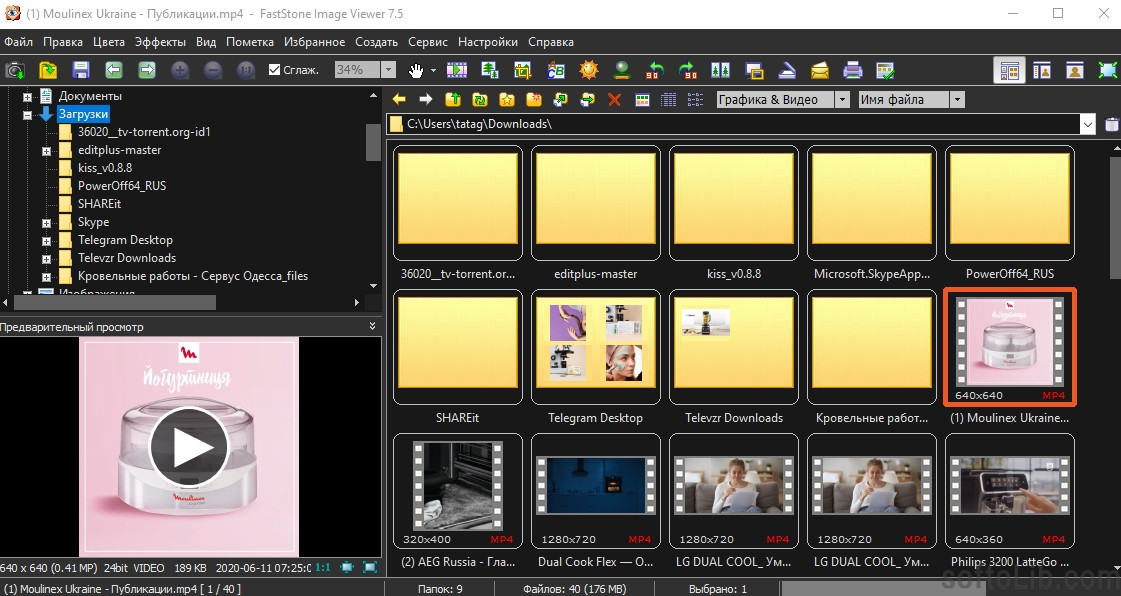Expand the Telegram Desktop tree node
This screenshot has width=1121, height=596.
coord(46,241)
